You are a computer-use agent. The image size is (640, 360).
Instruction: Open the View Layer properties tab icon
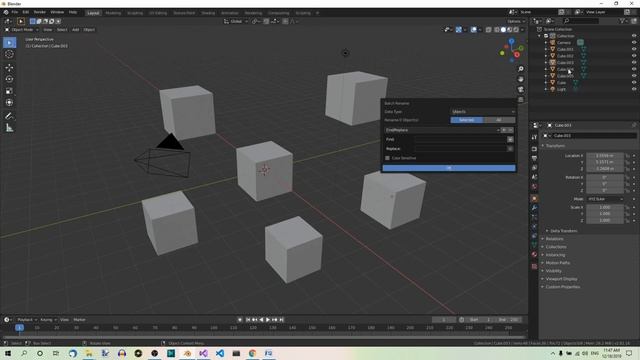(x=534, y=167)
